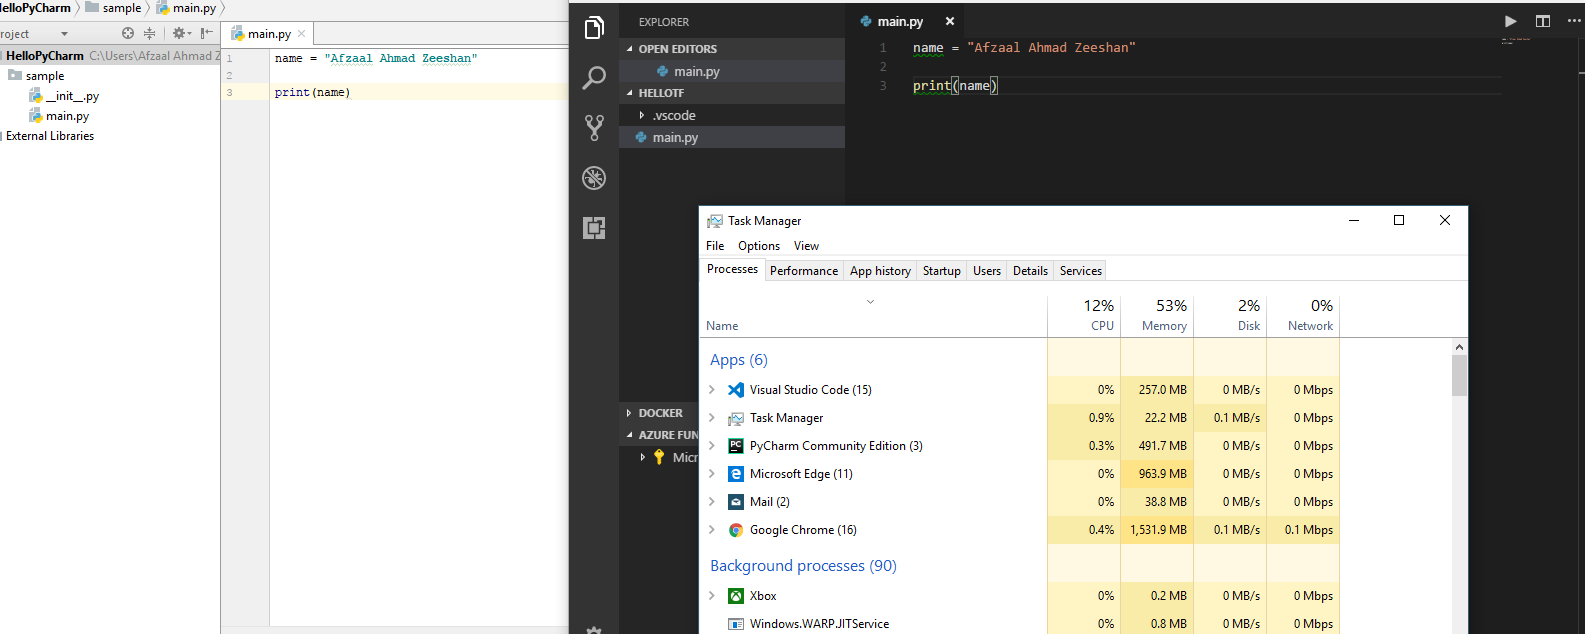Select External Libraries in PyCharm
This screenshot has width=1585, height=634.
(49, 136)
